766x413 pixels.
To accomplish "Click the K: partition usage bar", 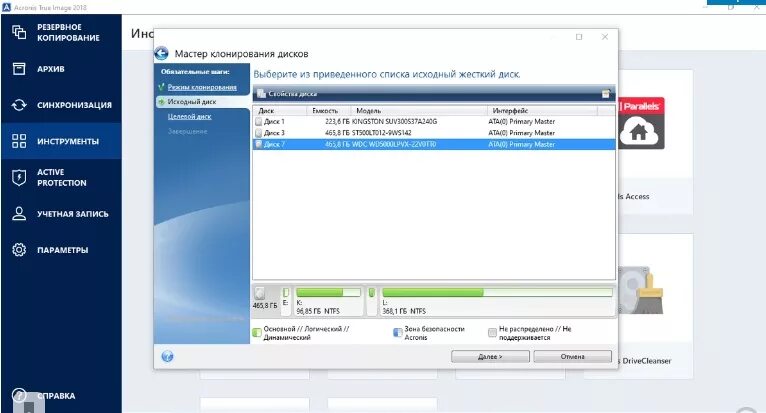I will pyautogui.click(x=328, y=292).
